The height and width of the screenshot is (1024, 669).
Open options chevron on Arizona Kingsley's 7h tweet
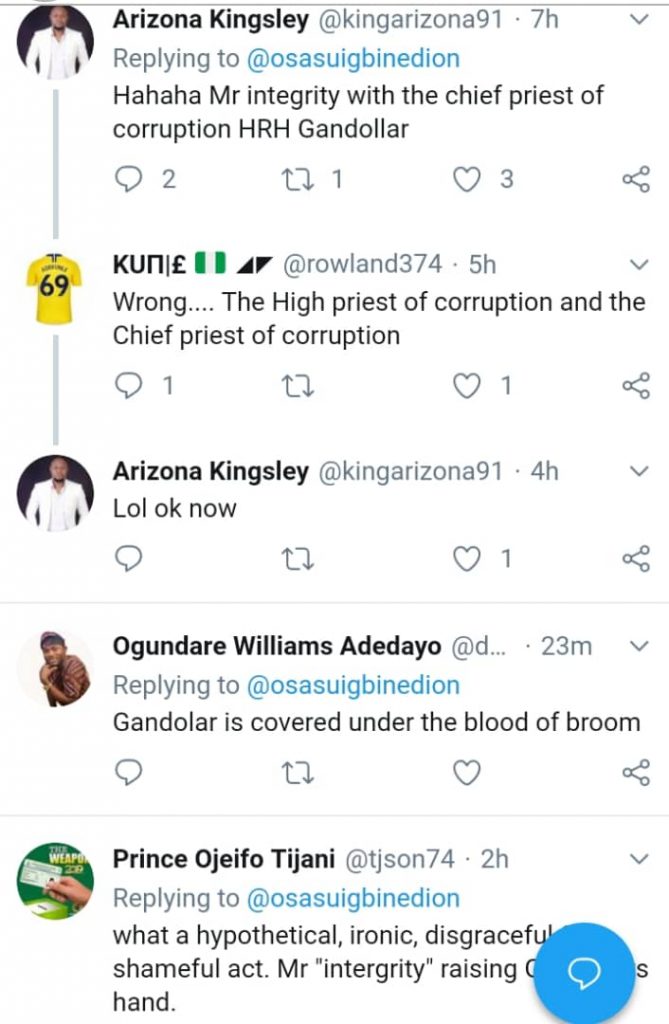[638, 20]
